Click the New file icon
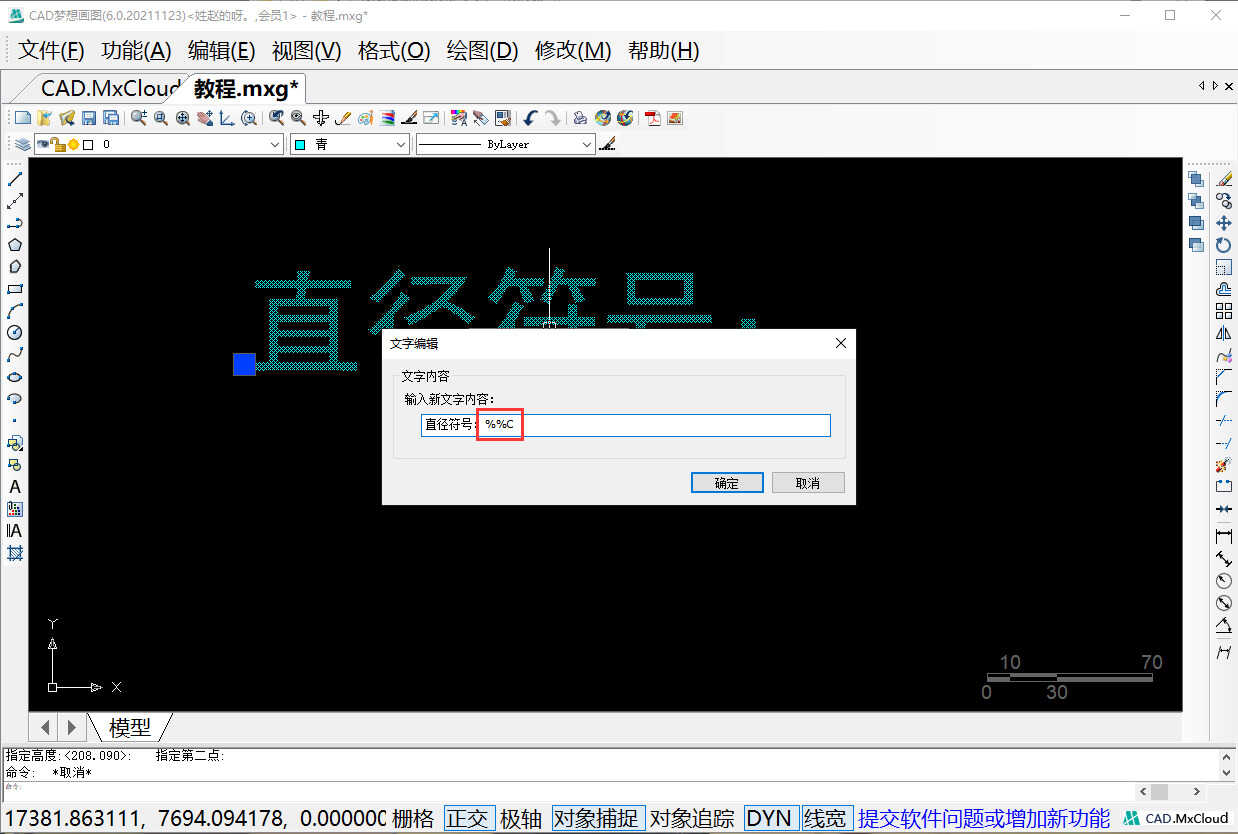 (x=22, y=118)
